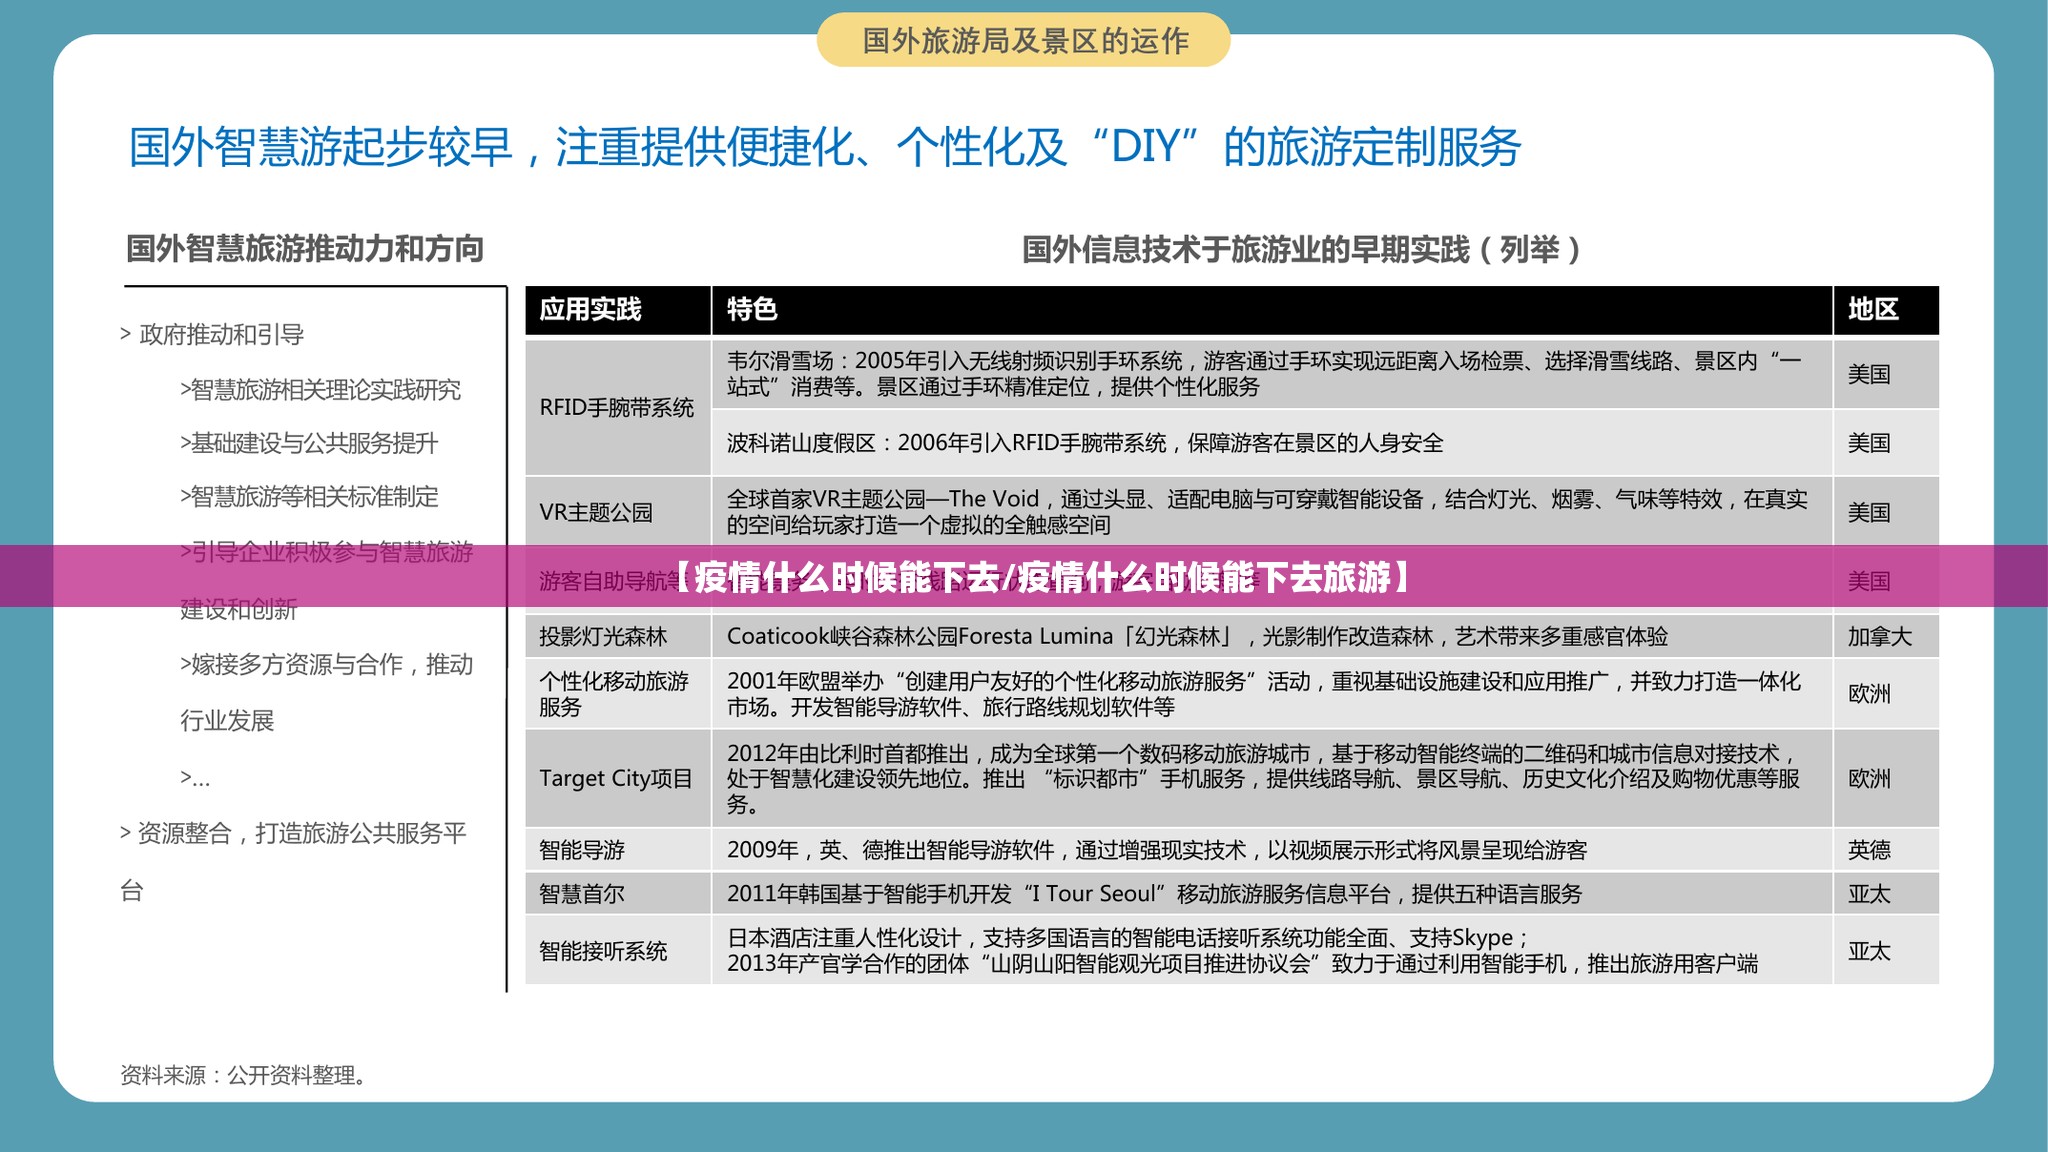
Task: Click the yellow tab 国外旅游局及景区的运作
Action: click(1024, 41)
